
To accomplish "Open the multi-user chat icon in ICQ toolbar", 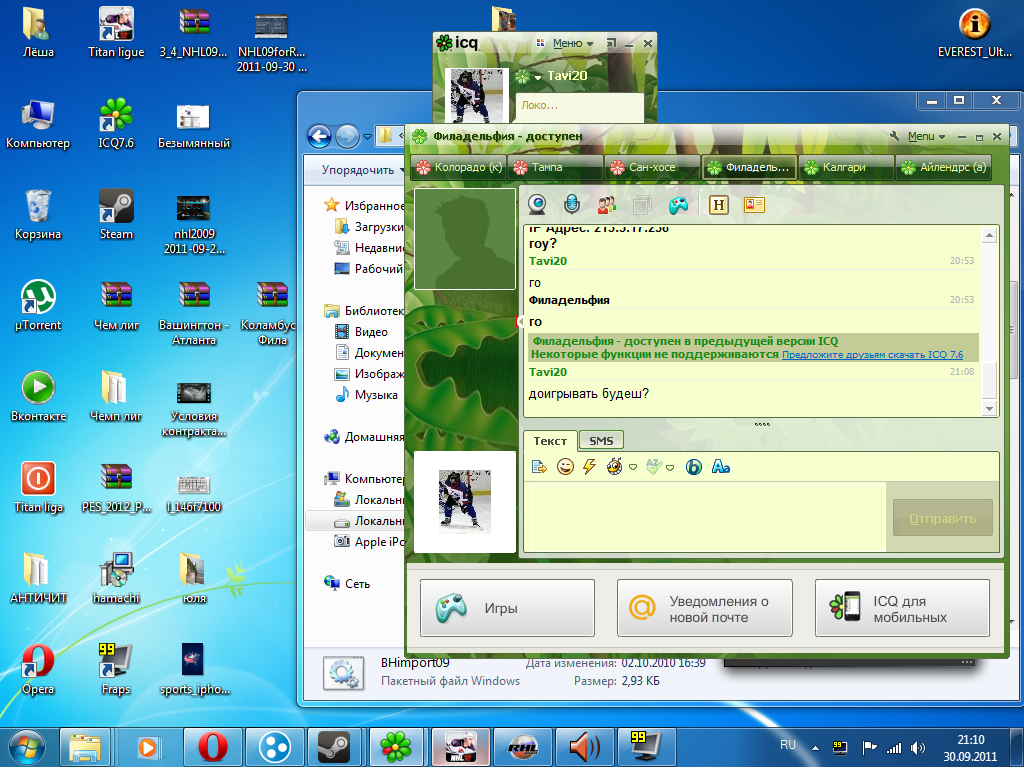I will [x=607, y=205].
